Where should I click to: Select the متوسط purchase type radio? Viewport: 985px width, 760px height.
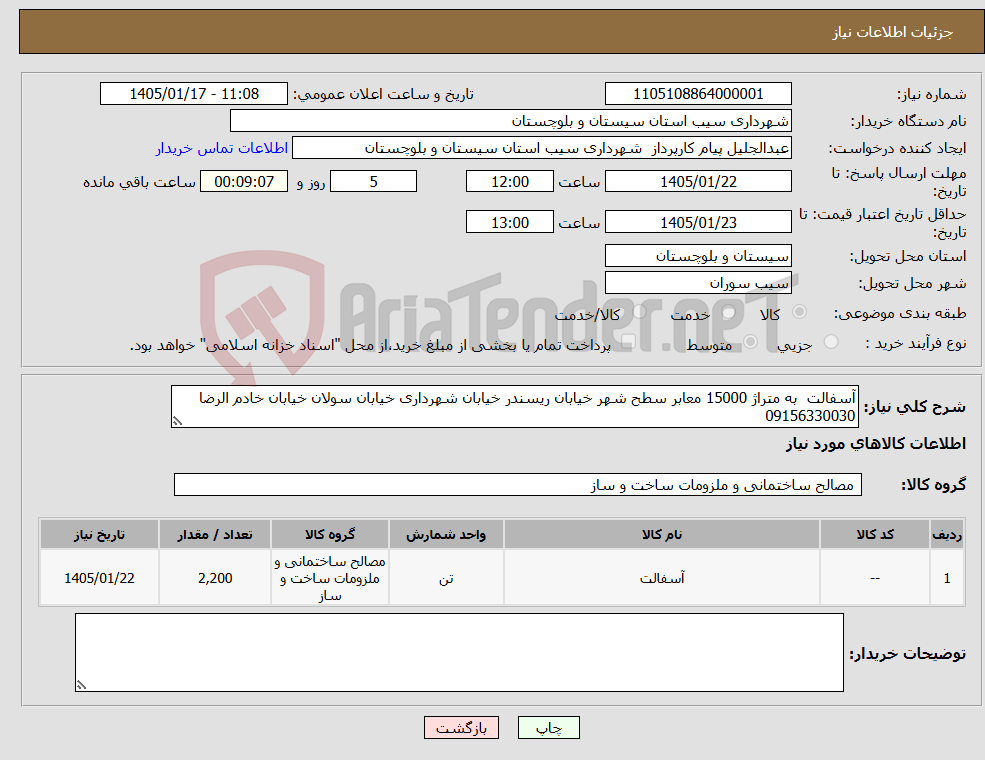pos(751,342)
